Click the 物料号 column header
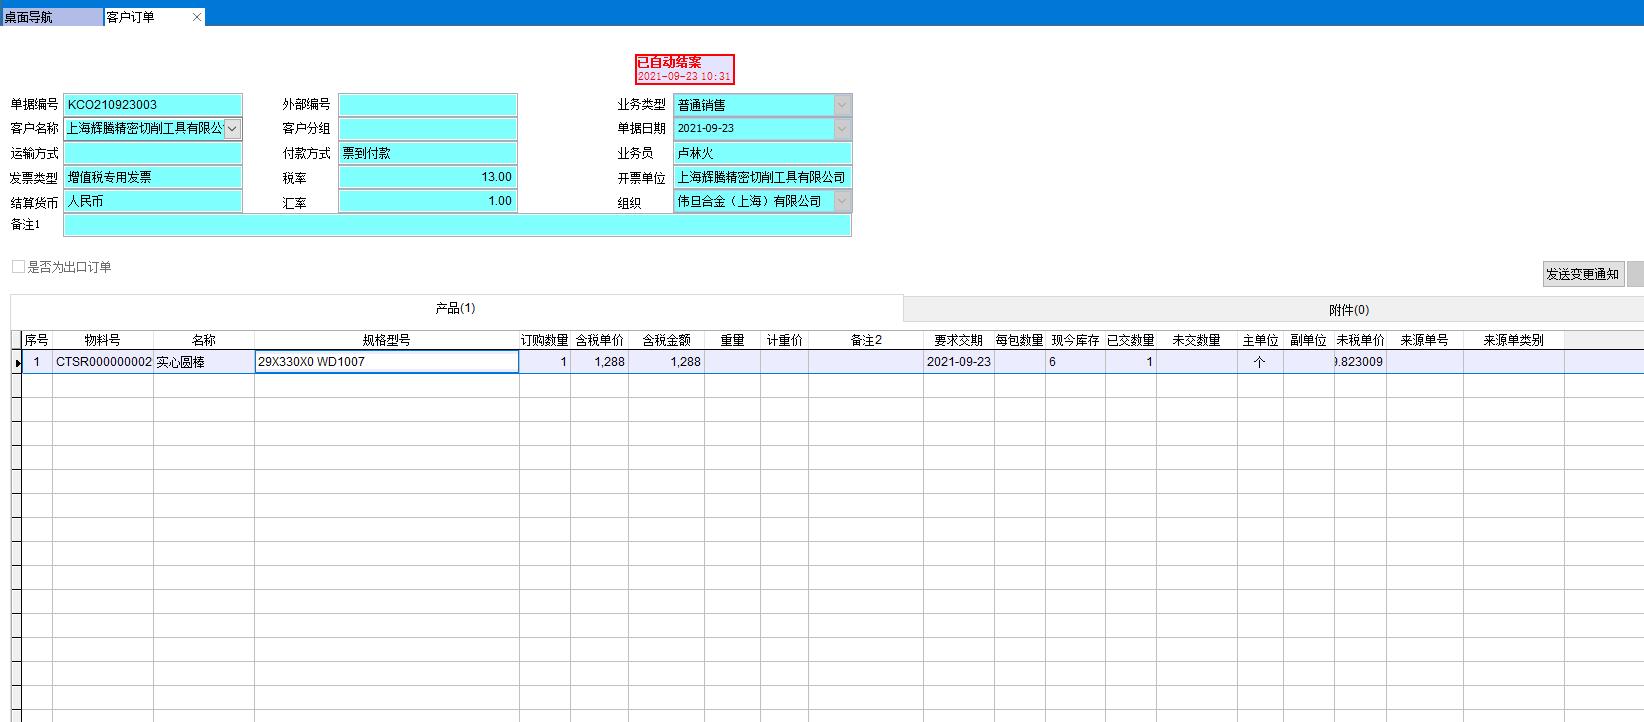 click(x=102, y=340)
